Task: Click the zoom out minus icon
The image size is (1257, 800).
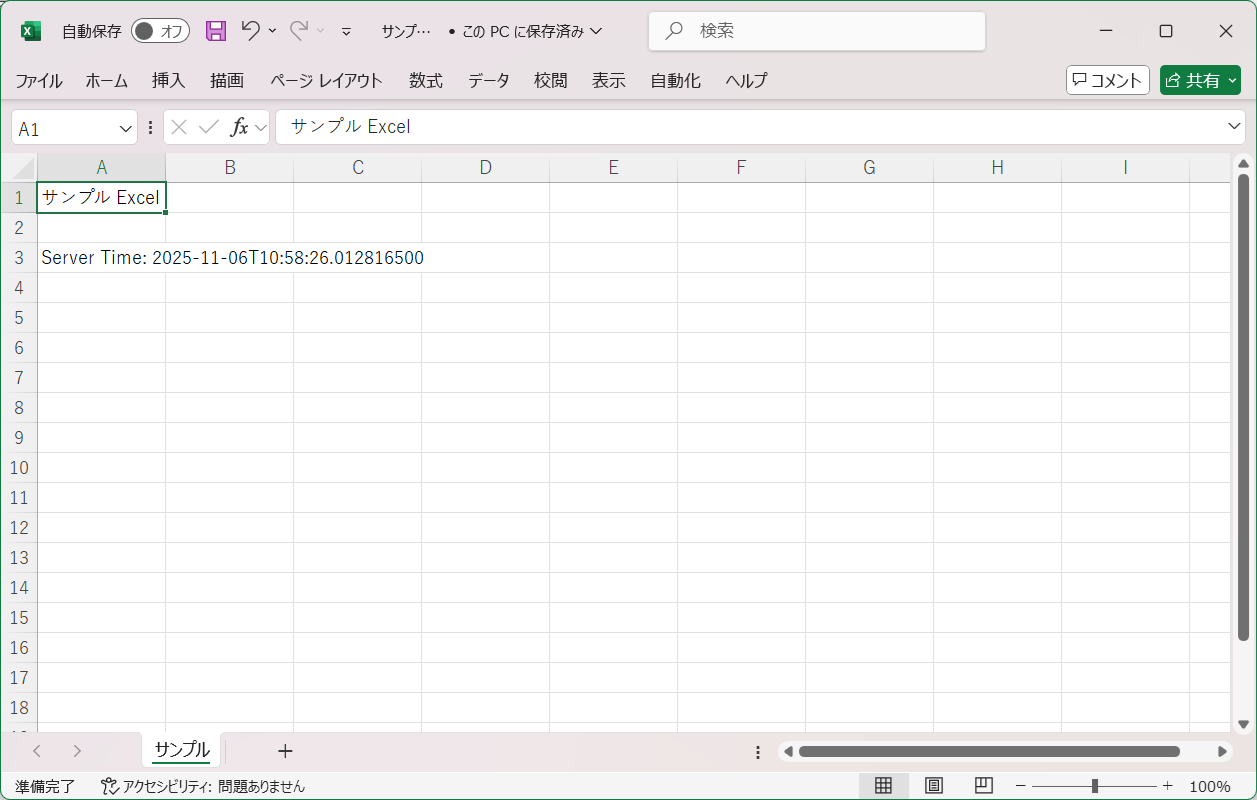Action: click(x=1020, y=786)
